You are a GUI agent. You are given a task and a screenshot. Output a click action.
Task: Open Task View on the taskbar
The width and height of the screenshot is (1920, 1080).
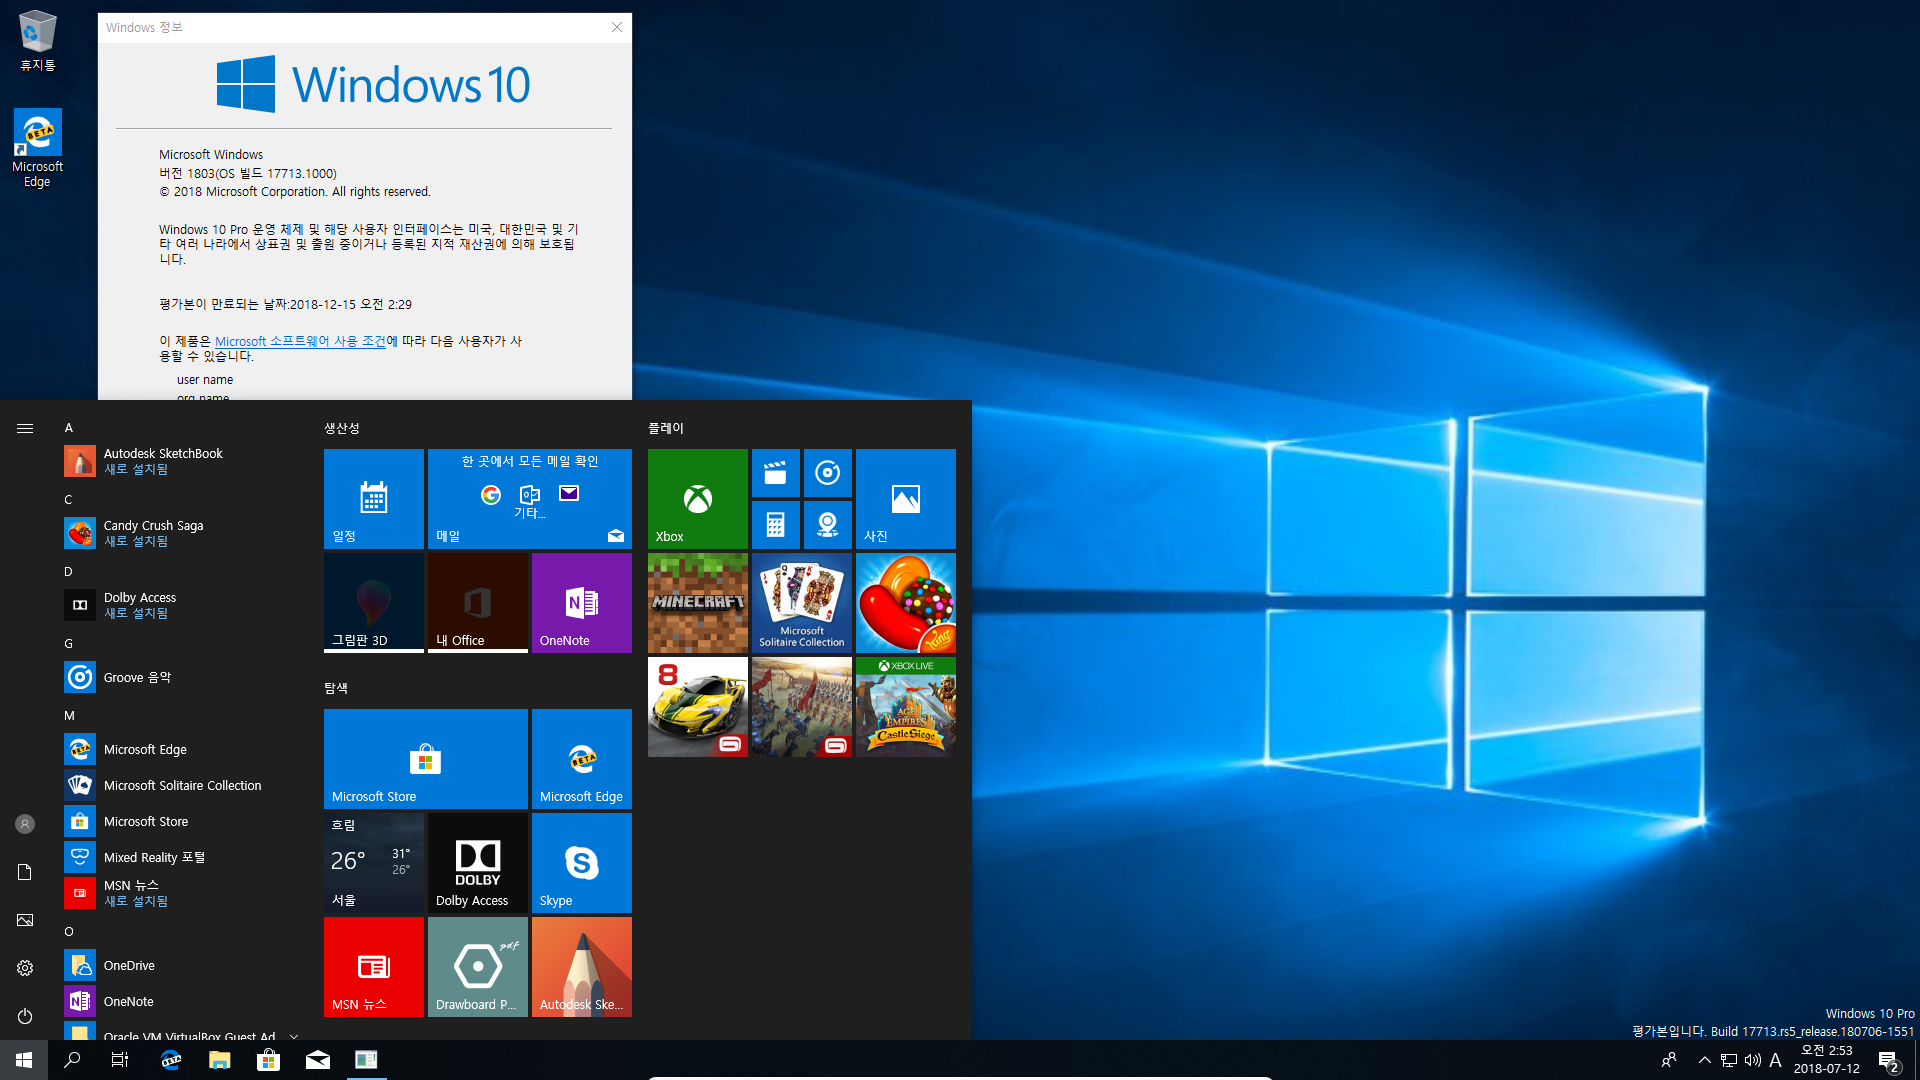pyautogui.click(x=120, y=1060)
